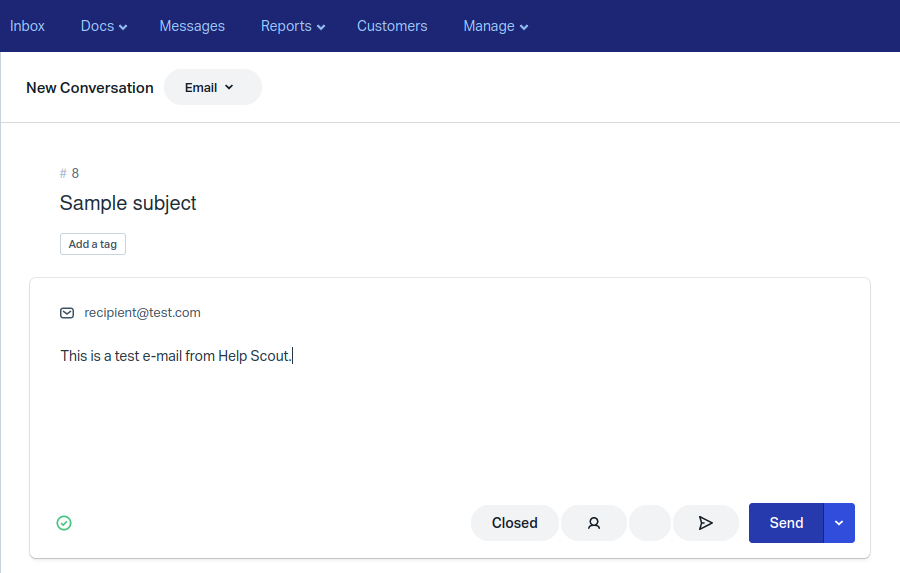
Task: Click the New Conversation heading
Action: [90, 88]
